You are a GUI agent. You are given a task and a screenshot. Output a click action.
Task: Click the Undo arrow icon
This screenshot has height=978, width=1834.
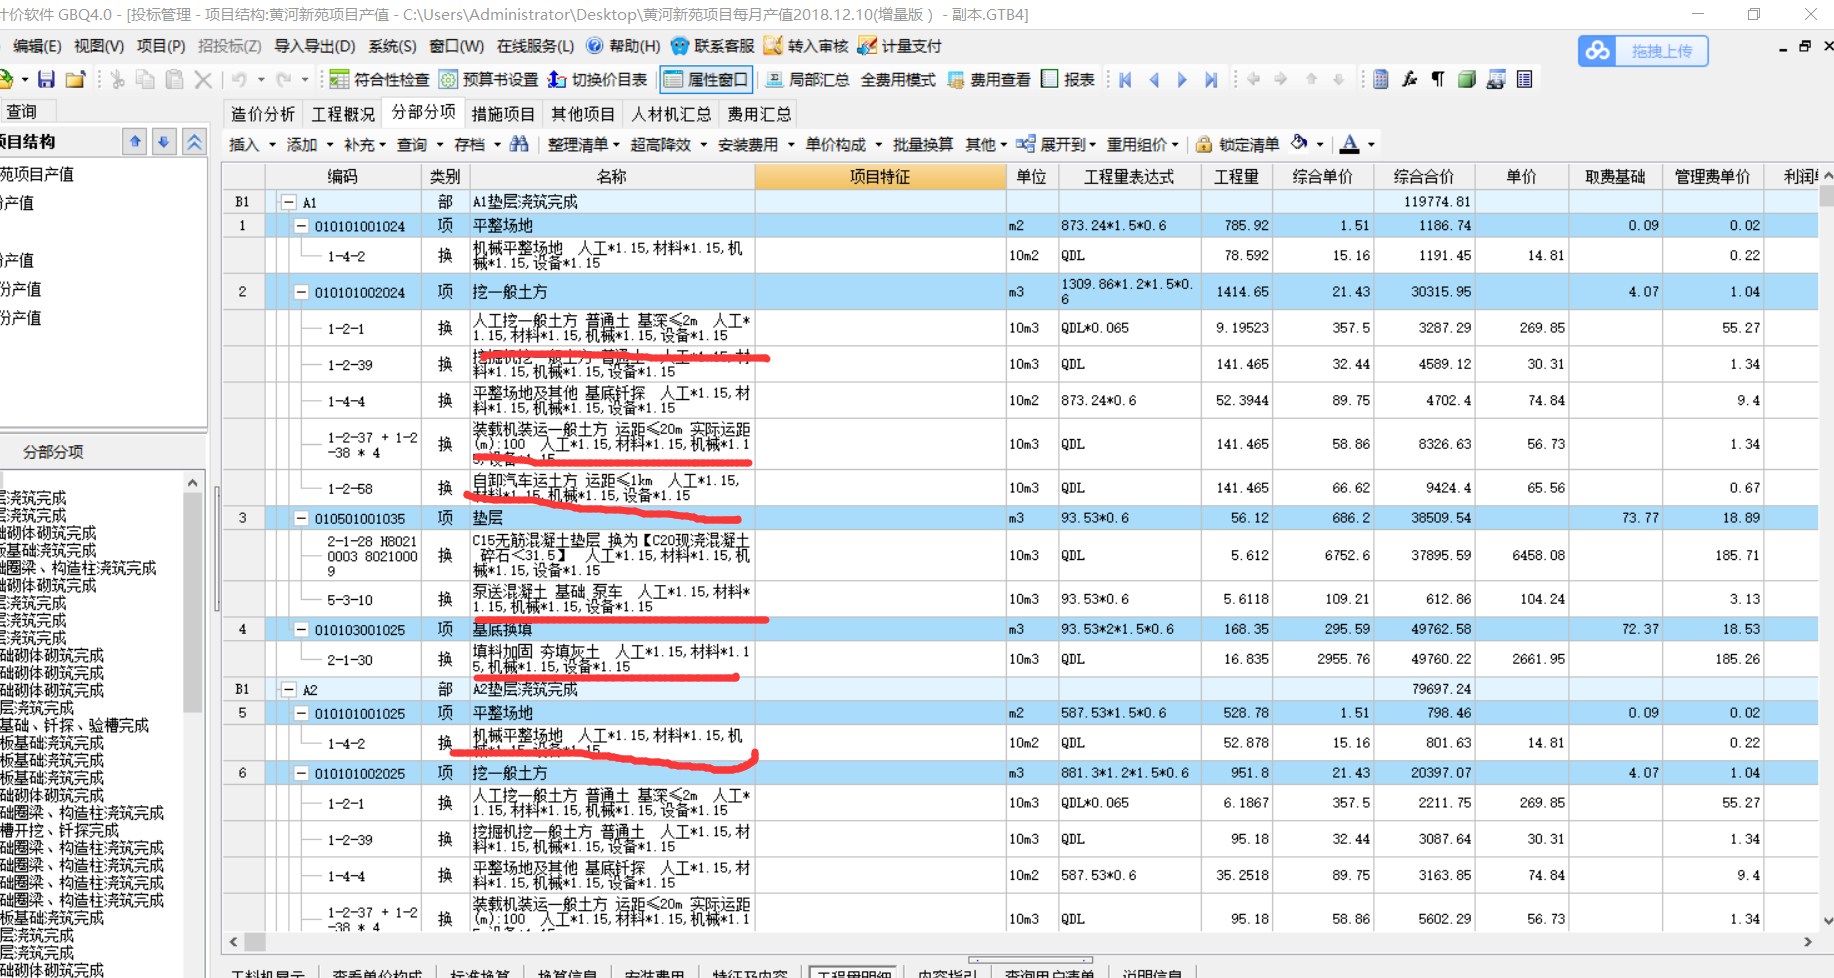point(239,80)
